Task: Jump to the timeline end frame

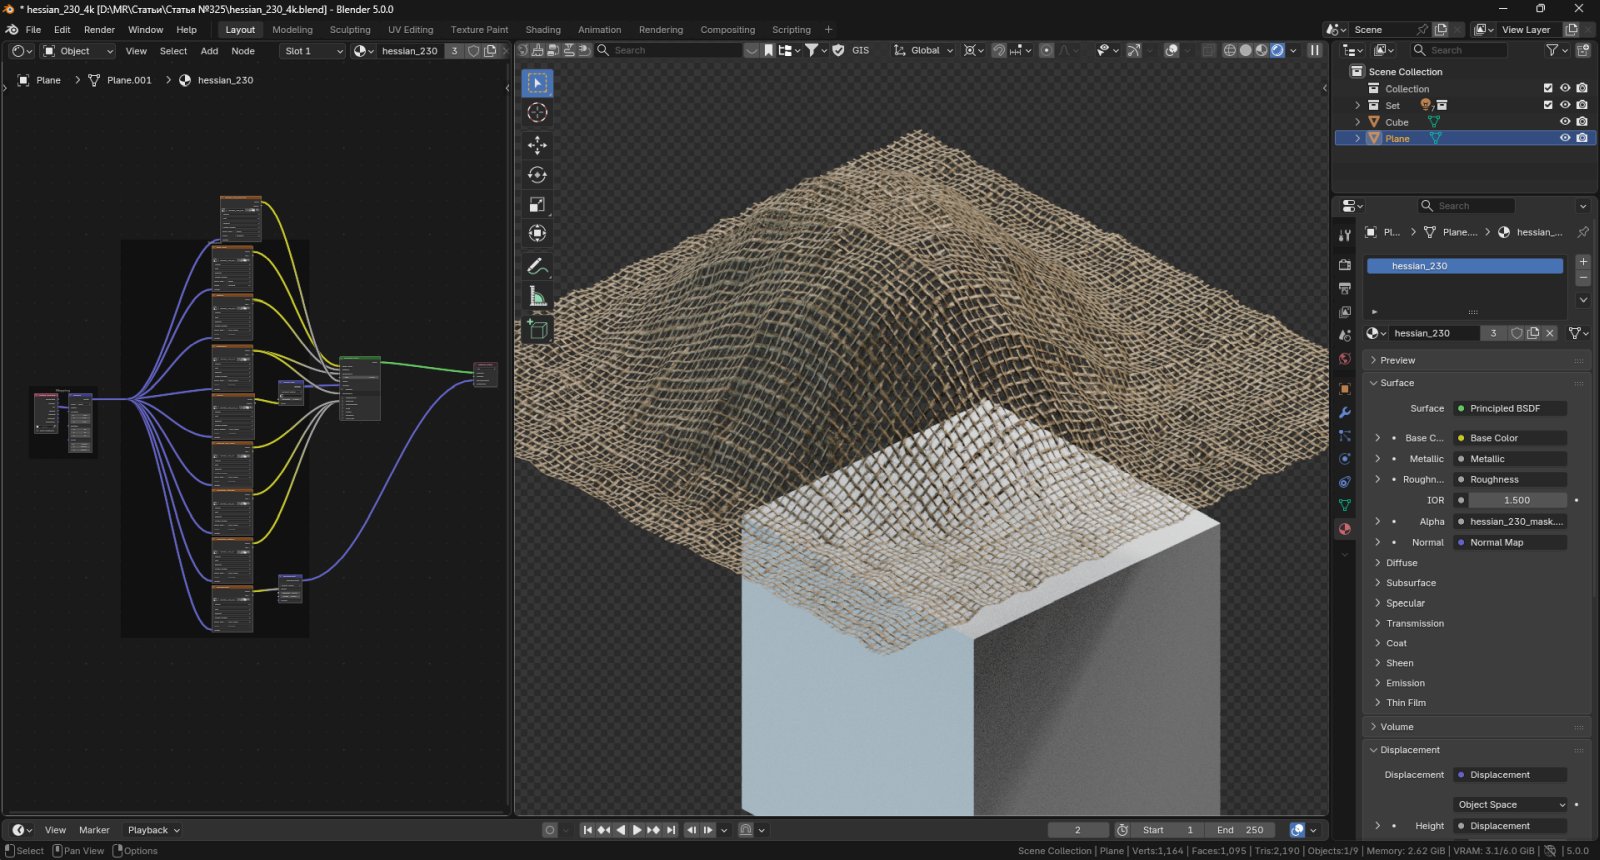Action: pyautogui.click(x=671, y=830)
